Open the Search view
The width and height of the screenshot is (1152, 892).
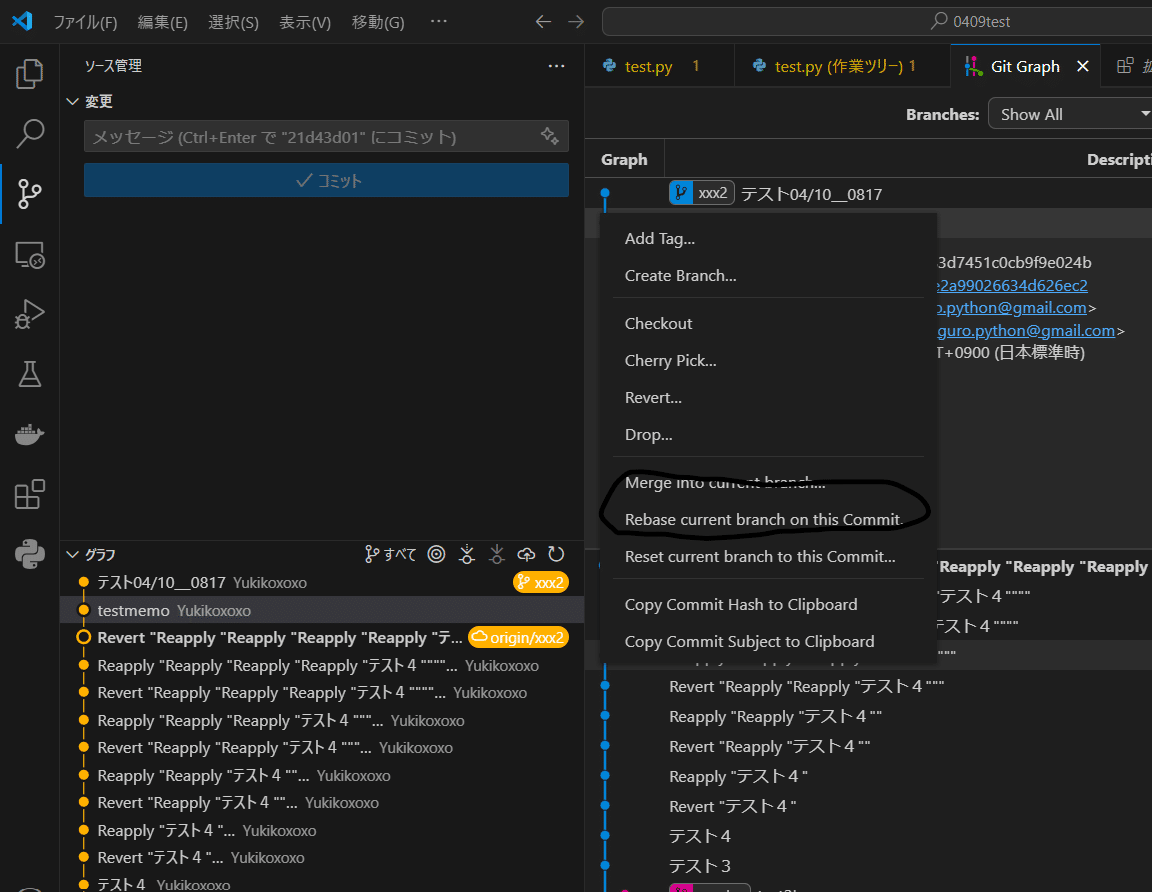[x=29, y=133]
